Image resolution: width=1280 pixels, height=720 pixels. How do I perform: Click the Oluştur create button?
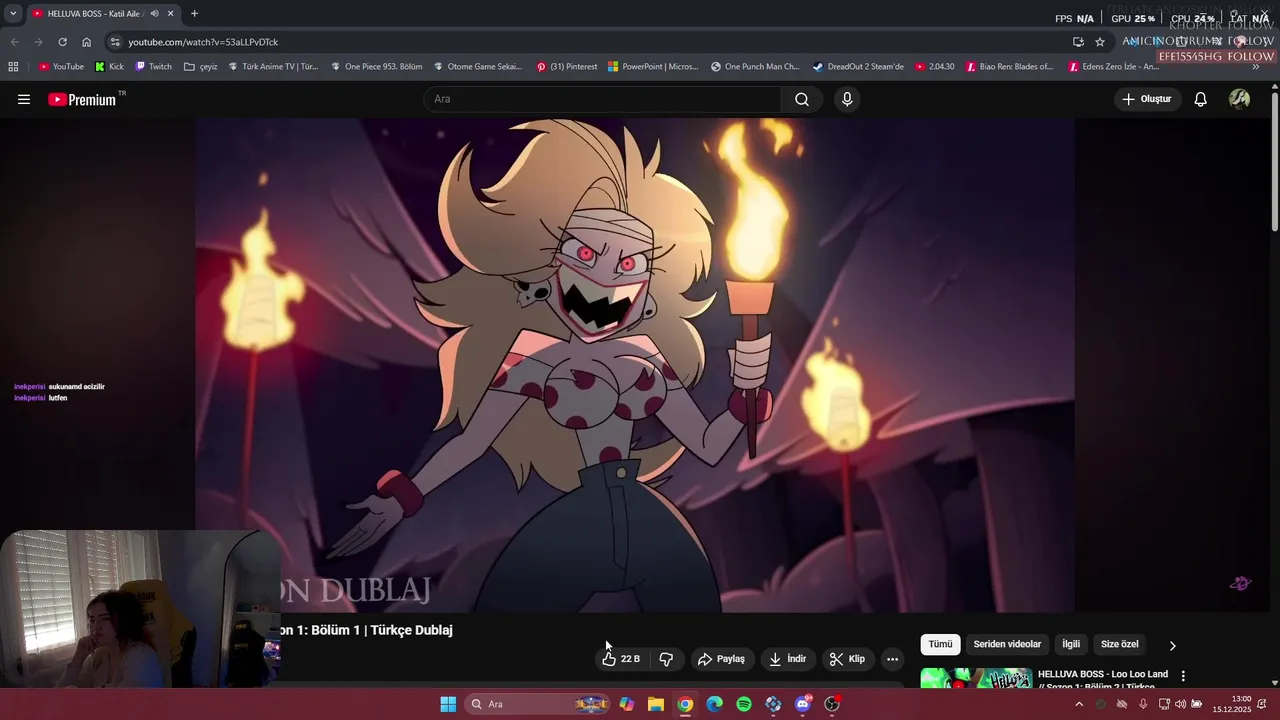1147,99
